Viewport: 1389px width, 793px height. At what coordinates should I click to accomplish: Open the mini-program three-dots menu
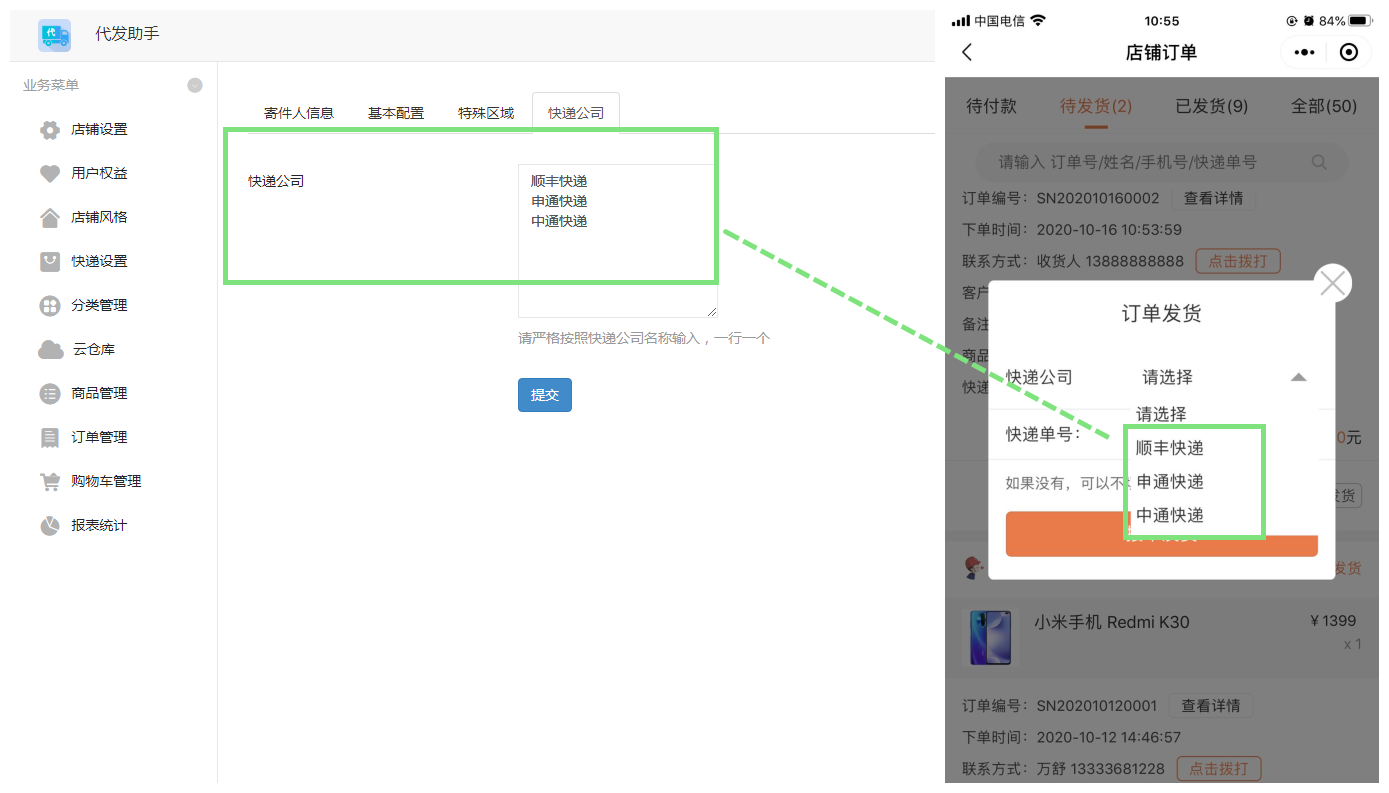tap(1304, 53)
